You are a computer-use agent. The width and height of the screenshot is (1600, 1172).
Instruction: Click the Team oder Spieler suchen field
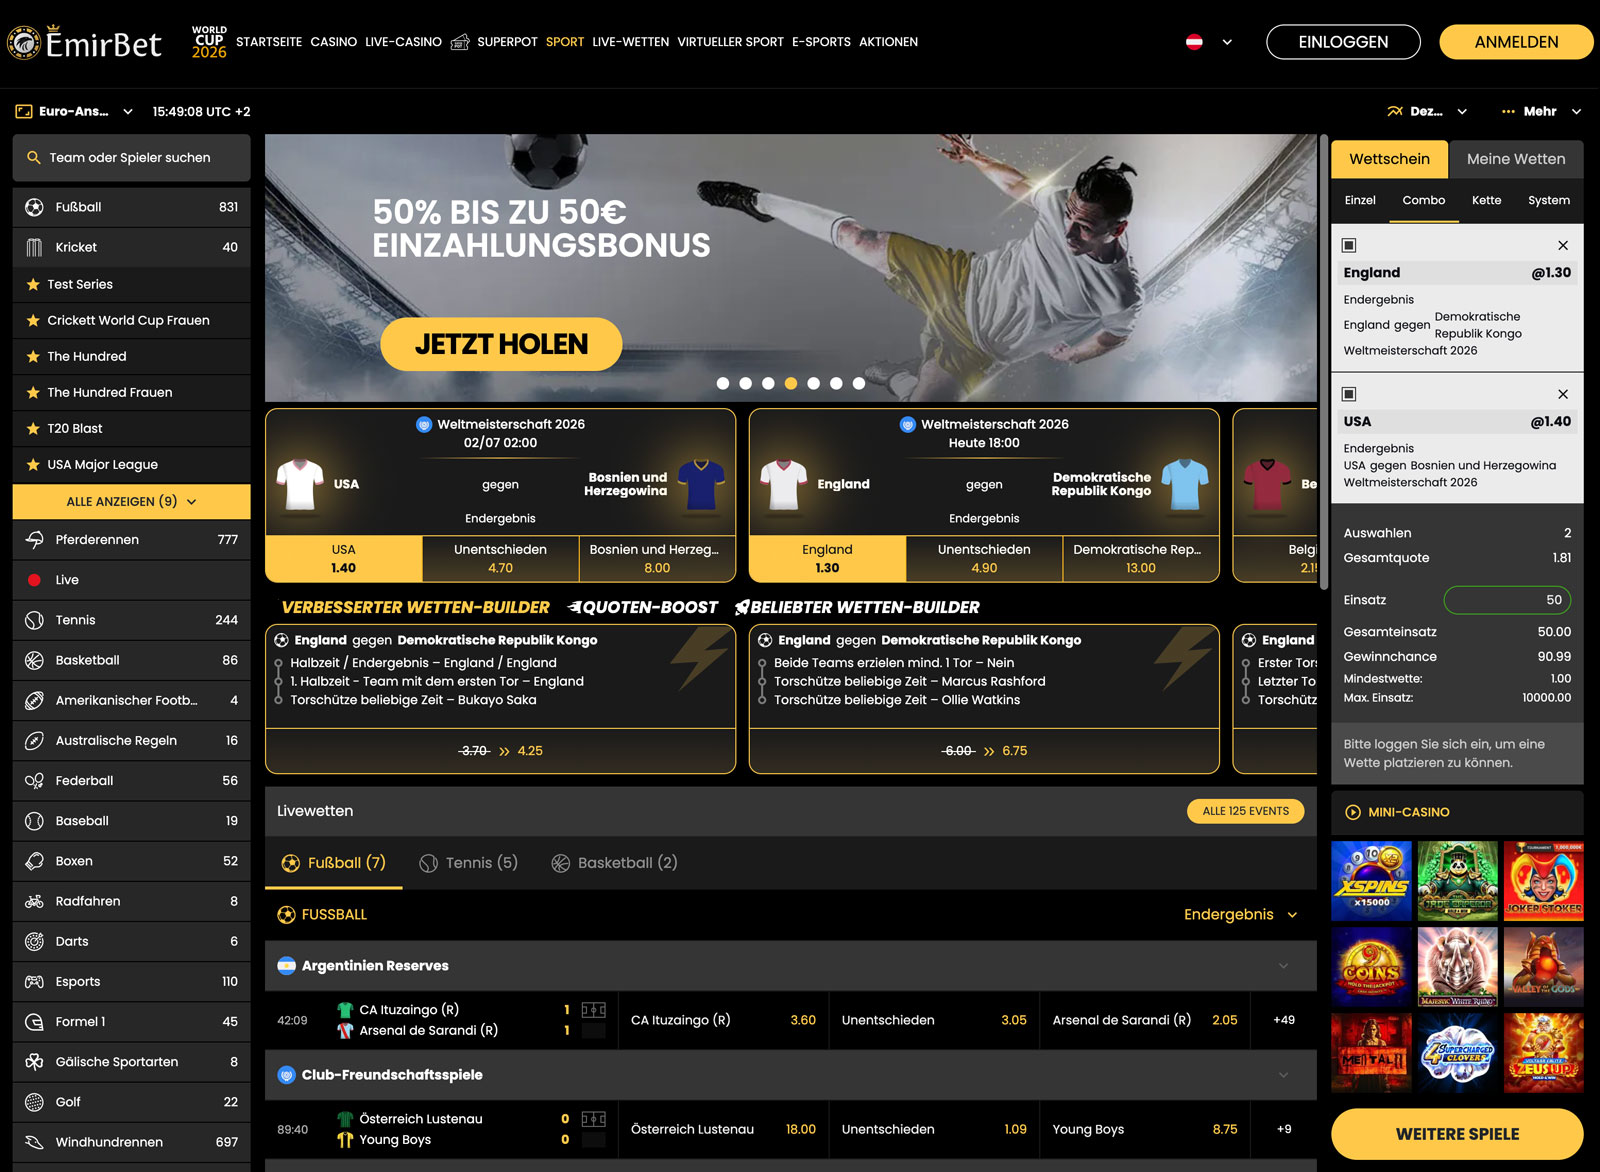[132, 158]
